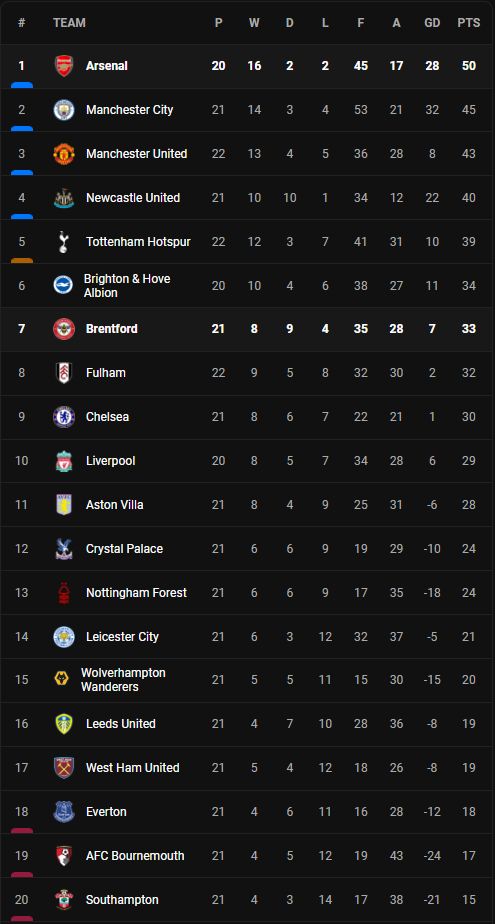Select the Manchester United badge icon
The height and width of the screenshot is (924, 495).
(x=64, y=154)
